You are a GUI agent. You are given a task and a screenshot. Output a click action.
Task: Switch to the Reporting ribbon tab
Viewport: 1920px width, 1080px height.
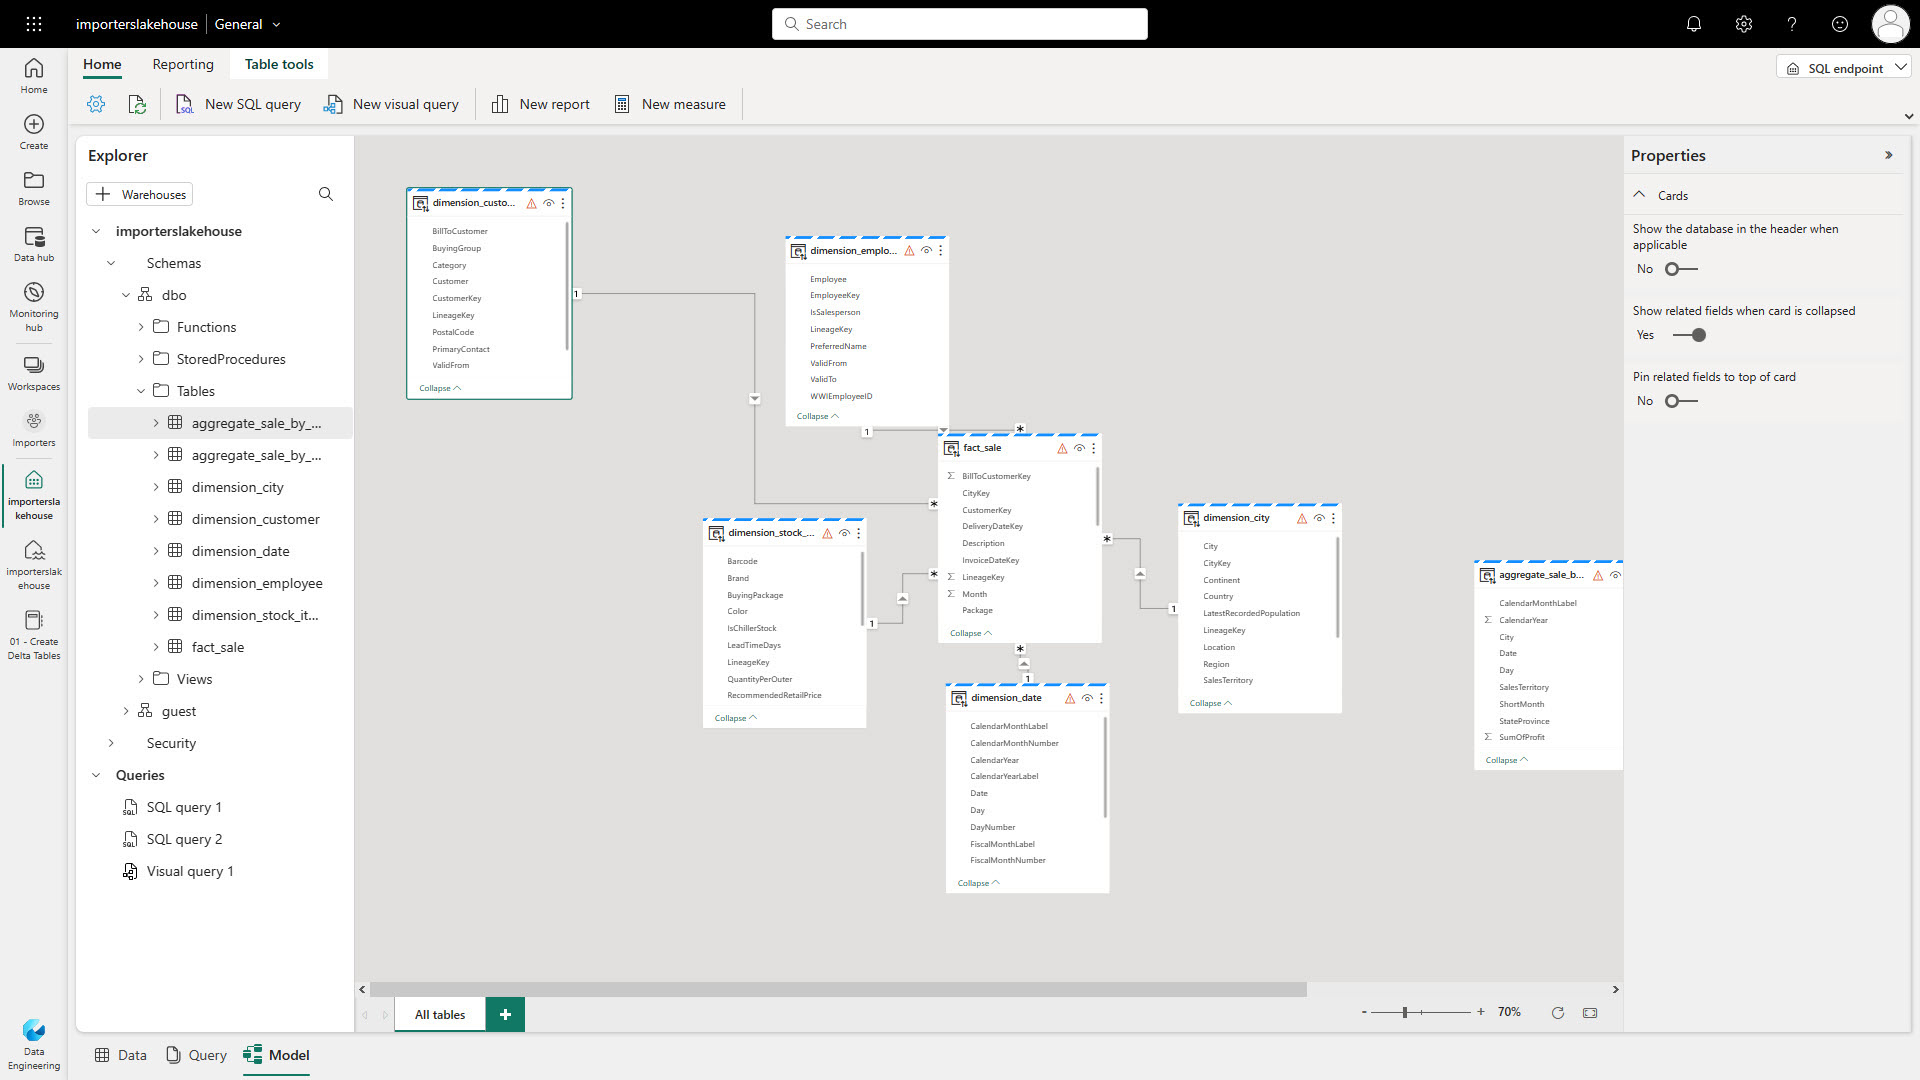pos(183,64)
